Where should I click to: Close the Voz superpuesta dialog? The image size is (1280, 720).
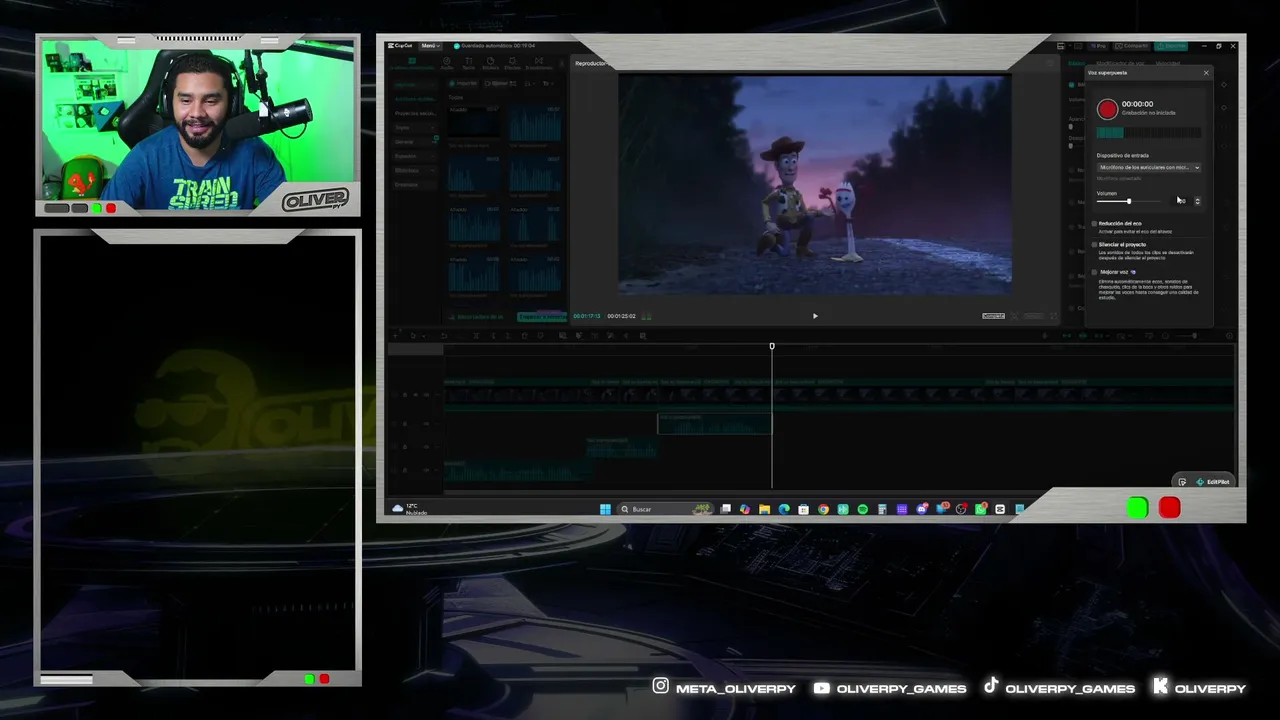[1206, 73]
